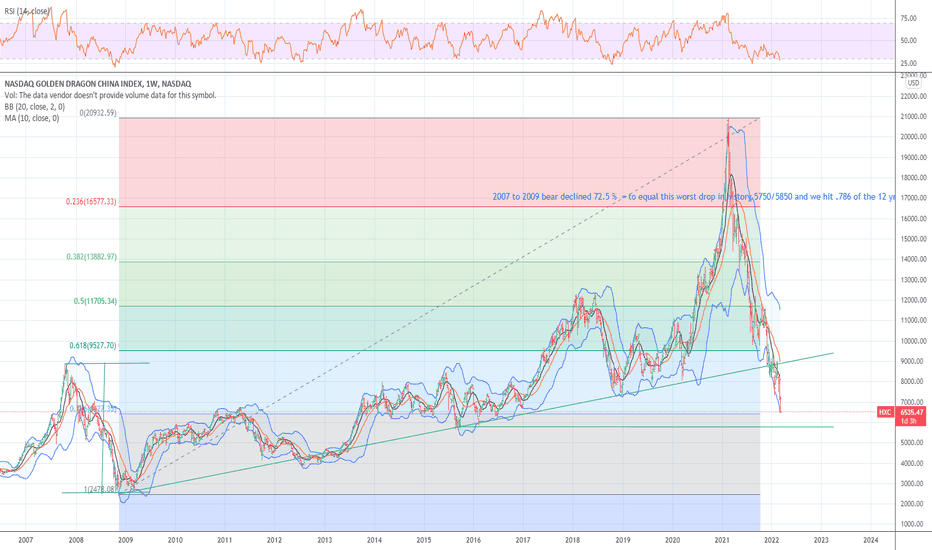Screen dimensions: 932x550
Task: Click the 2010 year on time axis
Action: pos(175,540)
